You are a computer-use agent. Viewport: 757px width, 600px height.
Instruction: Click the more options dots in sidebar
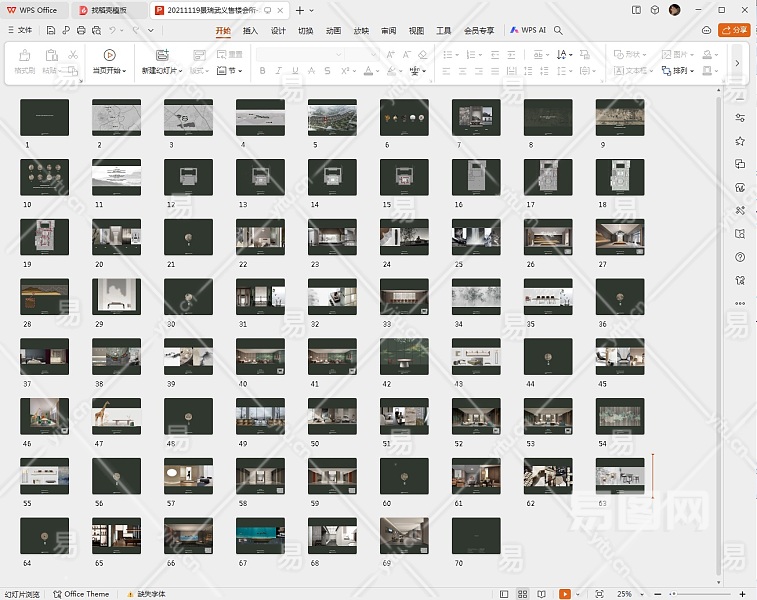coord(740,304)
